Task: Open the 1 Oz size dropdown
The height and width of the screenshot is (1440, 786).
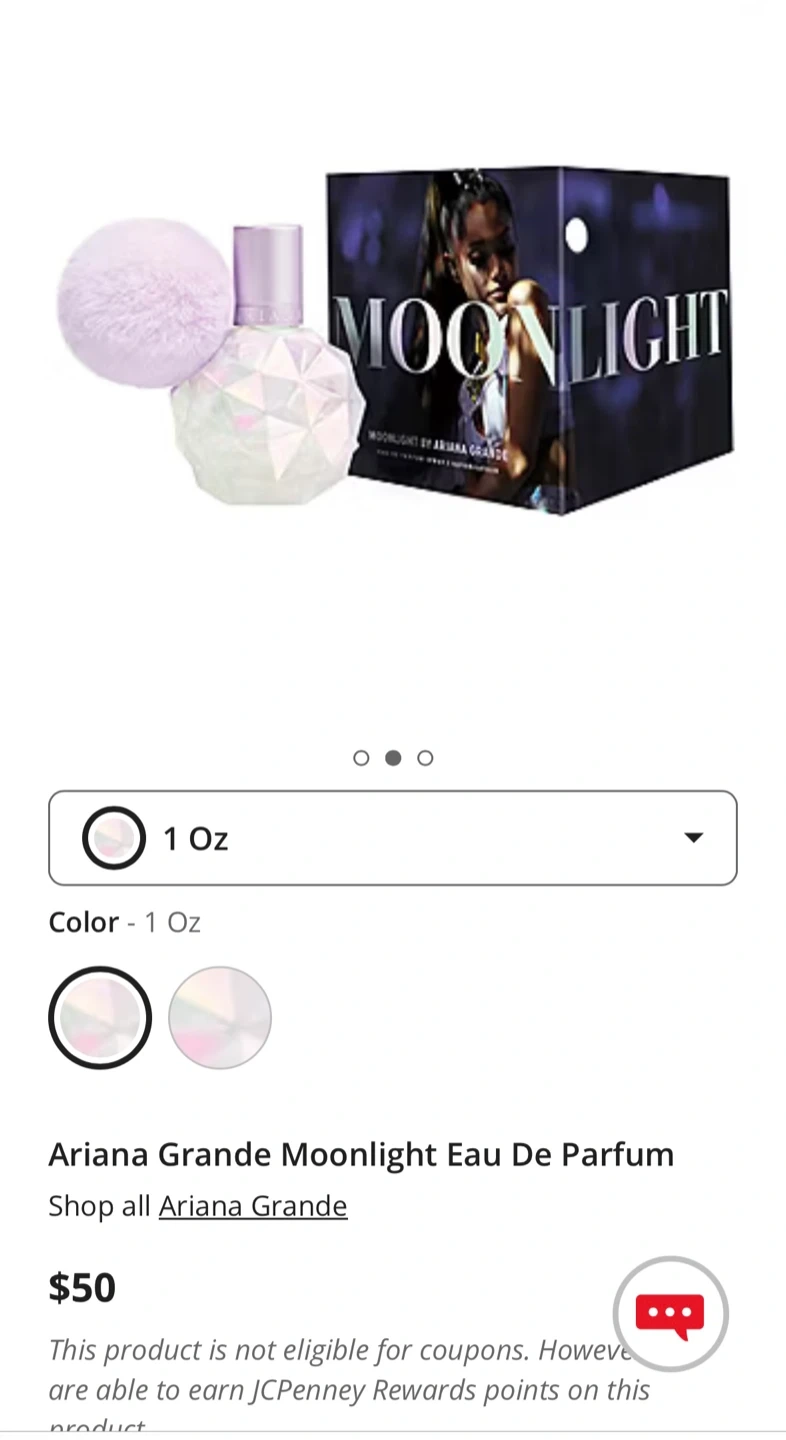Action: click(393, 838)
